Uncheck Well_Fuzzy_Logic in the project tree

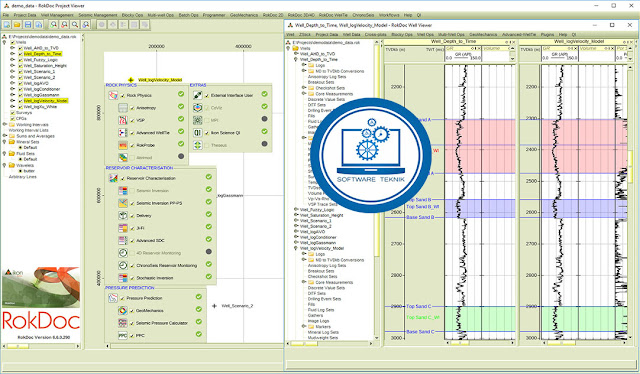(20, 60)
